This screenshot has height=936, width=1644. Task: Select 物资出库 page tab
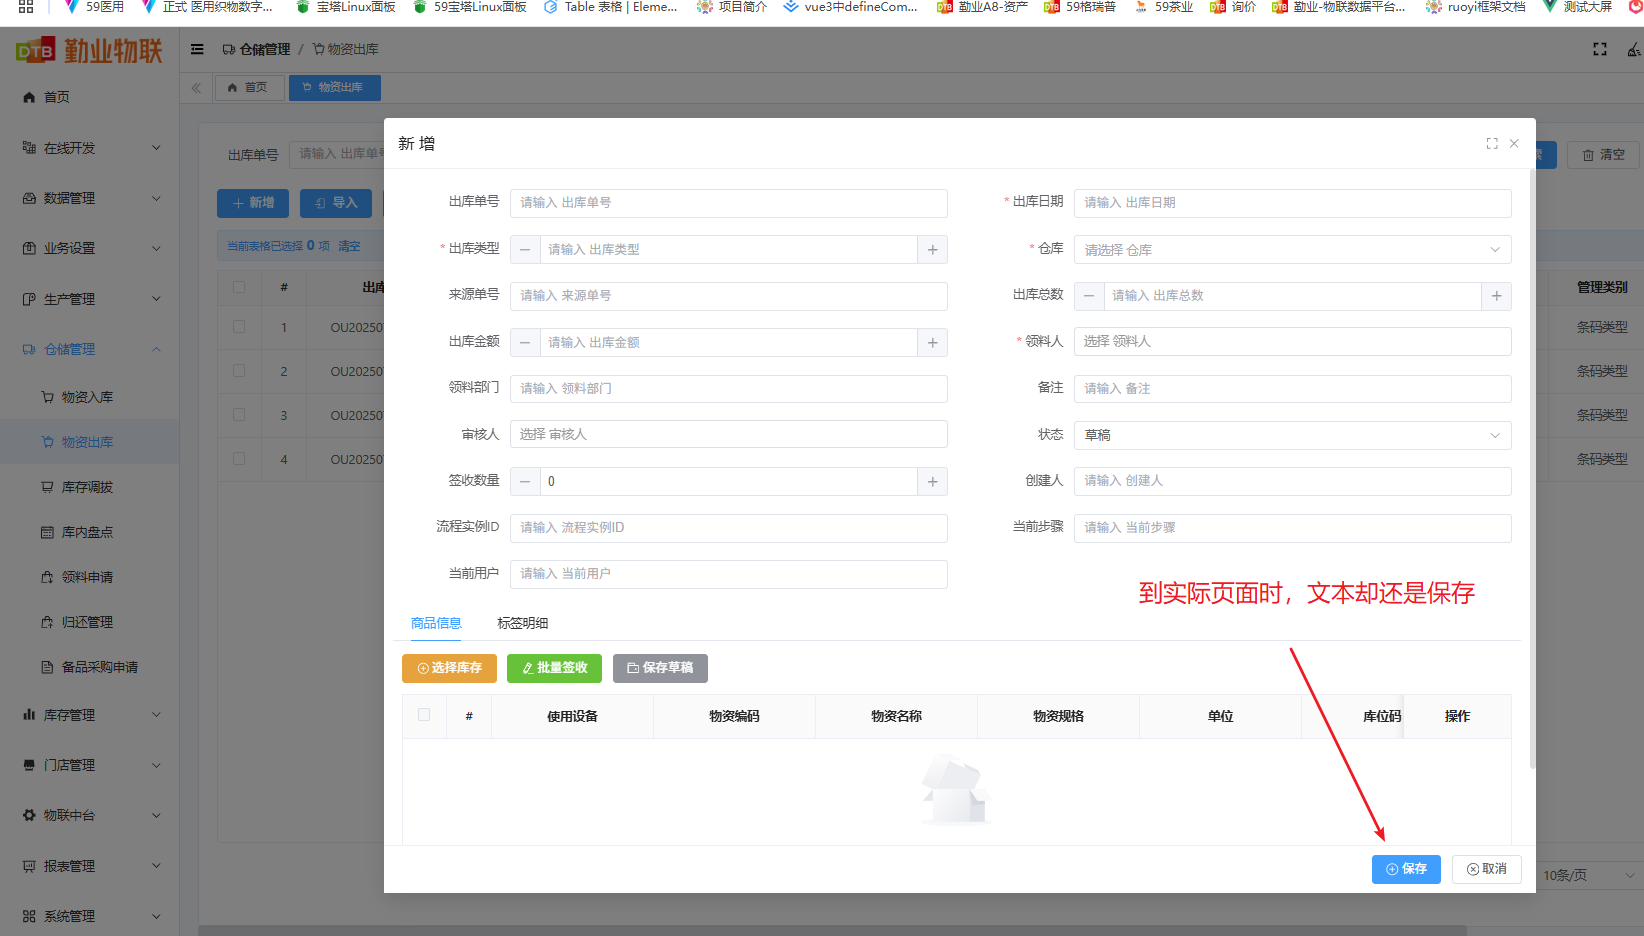[x=334, y=88]
